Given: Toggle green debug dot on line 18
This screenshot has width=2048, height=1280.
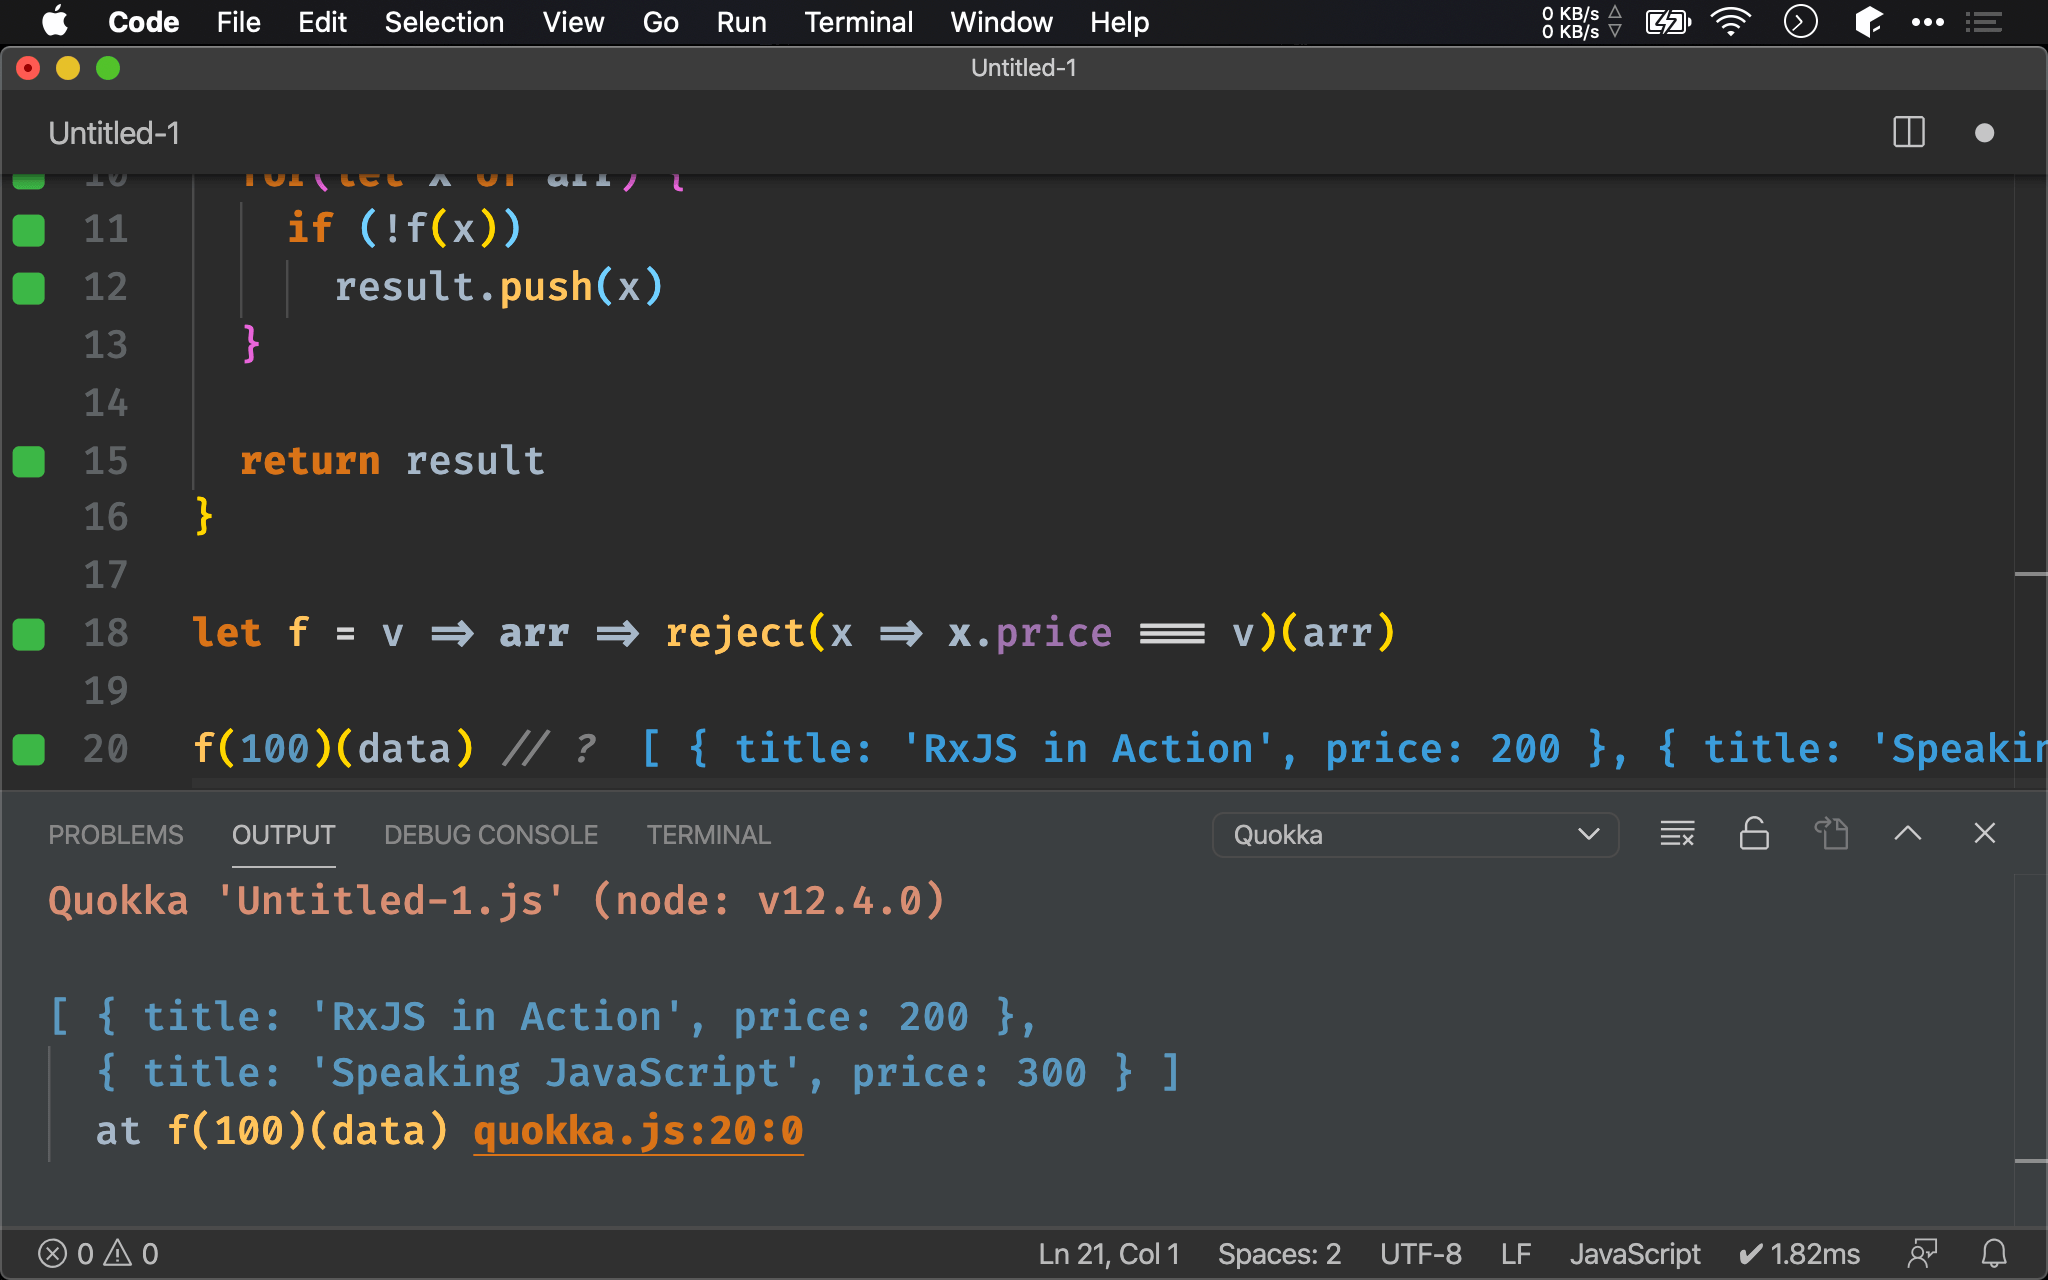Looking at the screenshot, I should tap(29, 633).
